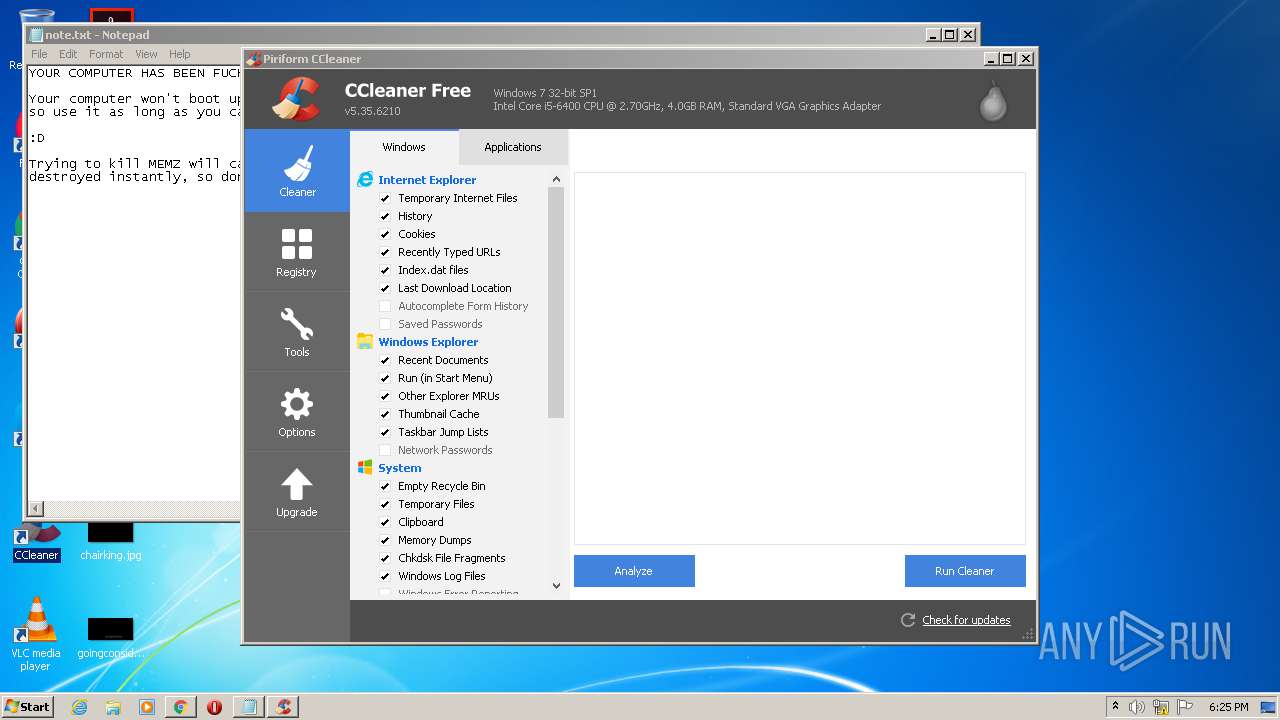Toggle Chkdsk File Fragments checkbox

(x=385, y=558)
